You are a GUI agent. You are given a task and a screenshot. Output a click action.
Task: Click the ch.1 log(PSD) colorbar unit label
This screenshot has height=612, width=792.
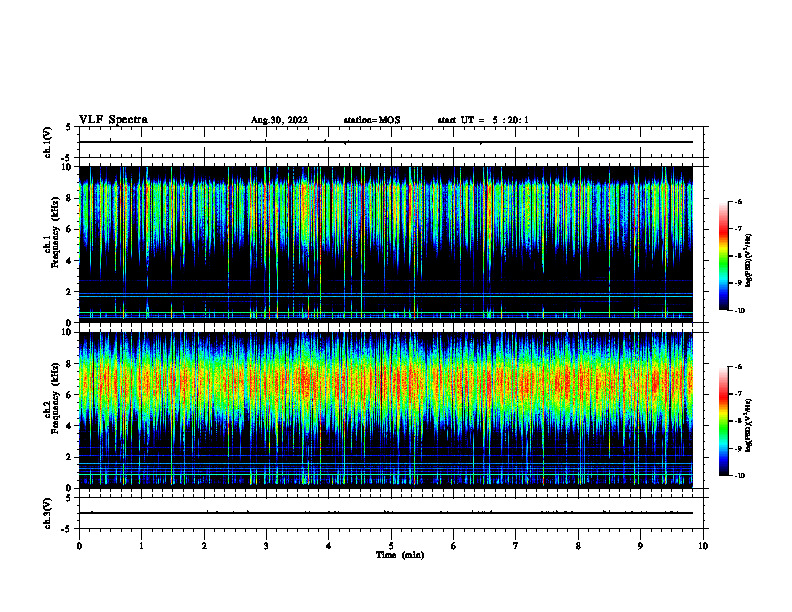click(749, 261)
